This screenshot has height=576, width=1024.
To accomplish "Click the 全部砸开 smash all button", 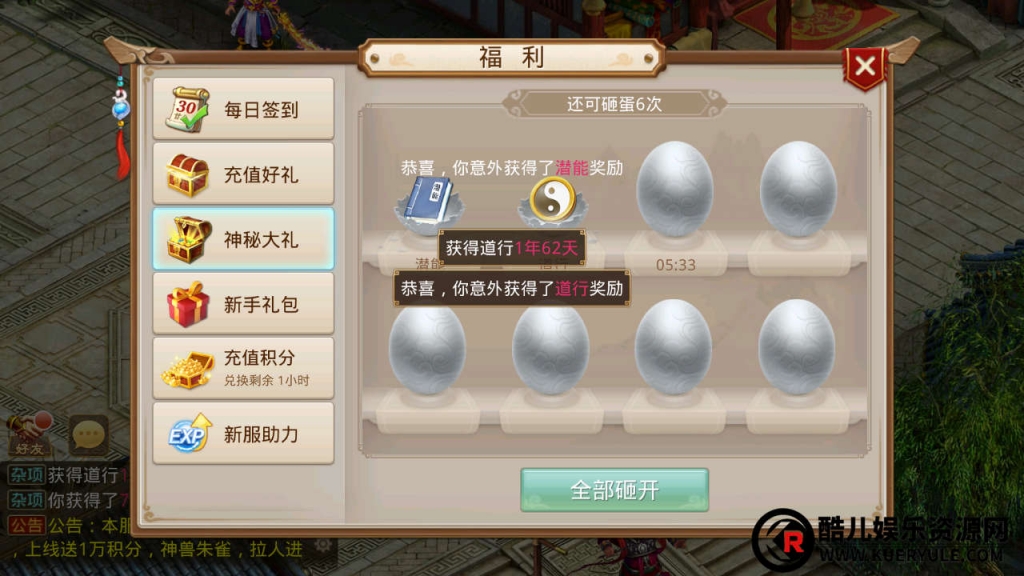I will (614, 490).
